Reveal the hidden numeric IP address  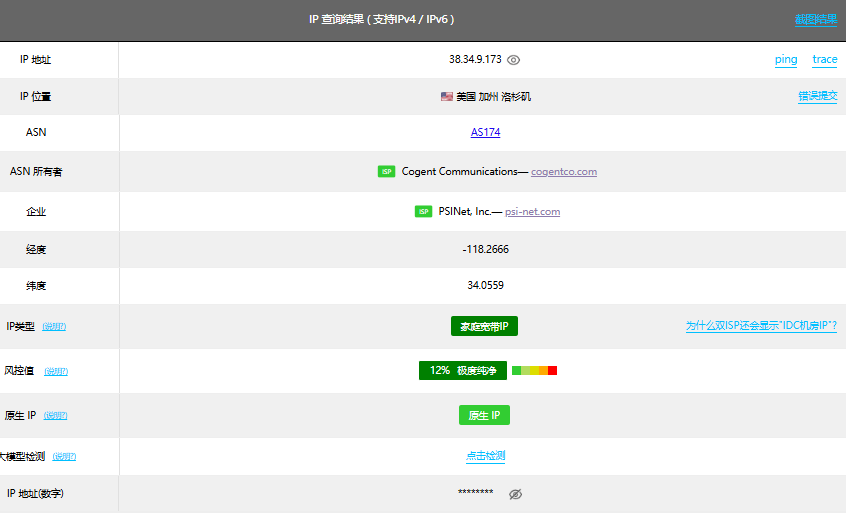pos(516,494)
